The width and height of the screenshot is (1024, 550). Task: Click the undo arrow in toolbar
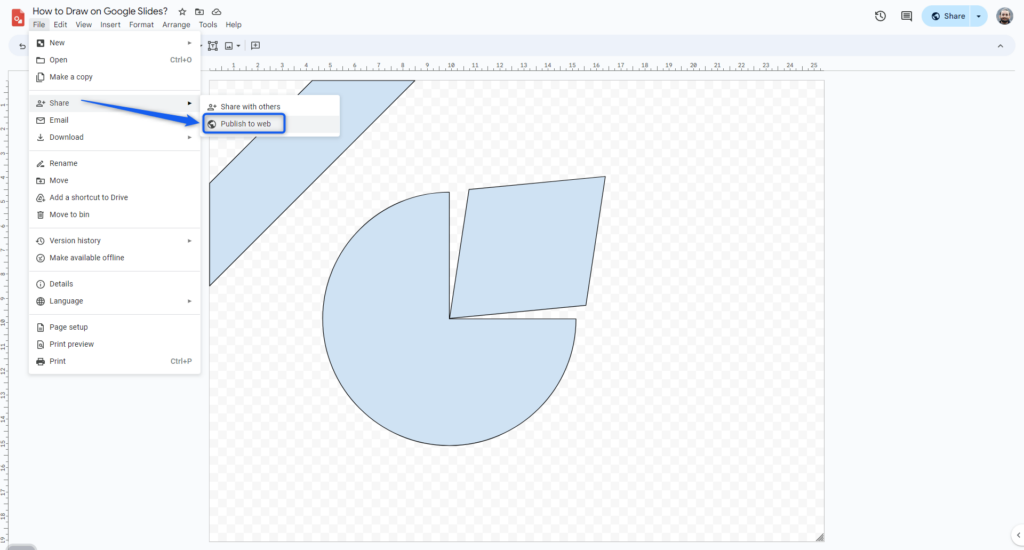22,46
